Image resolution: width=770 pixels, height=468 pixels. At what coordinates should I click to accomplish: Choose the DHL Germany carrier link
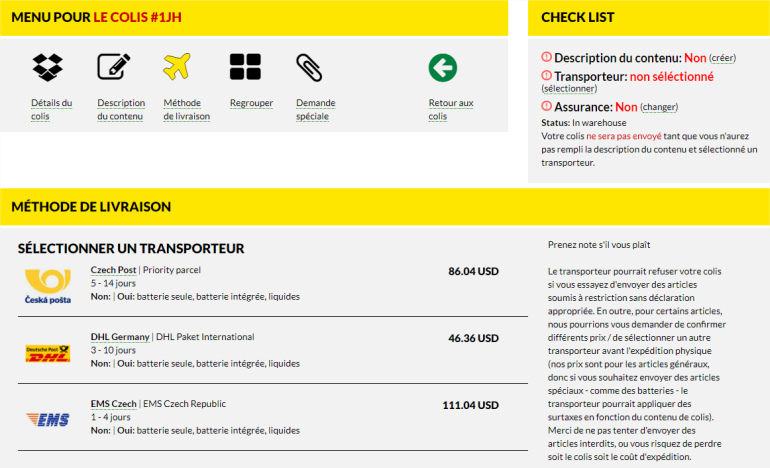120,336
